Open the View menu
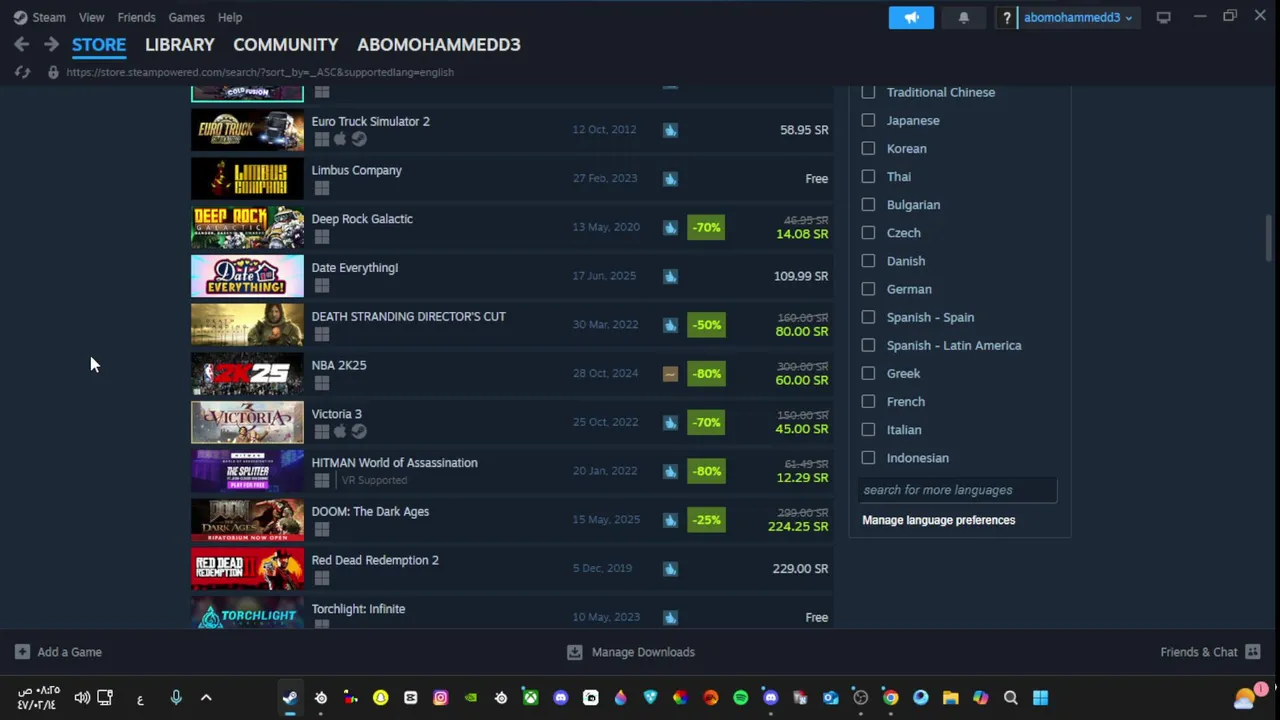Viewport: 1280px width, 720px height. tap(91, 17)
